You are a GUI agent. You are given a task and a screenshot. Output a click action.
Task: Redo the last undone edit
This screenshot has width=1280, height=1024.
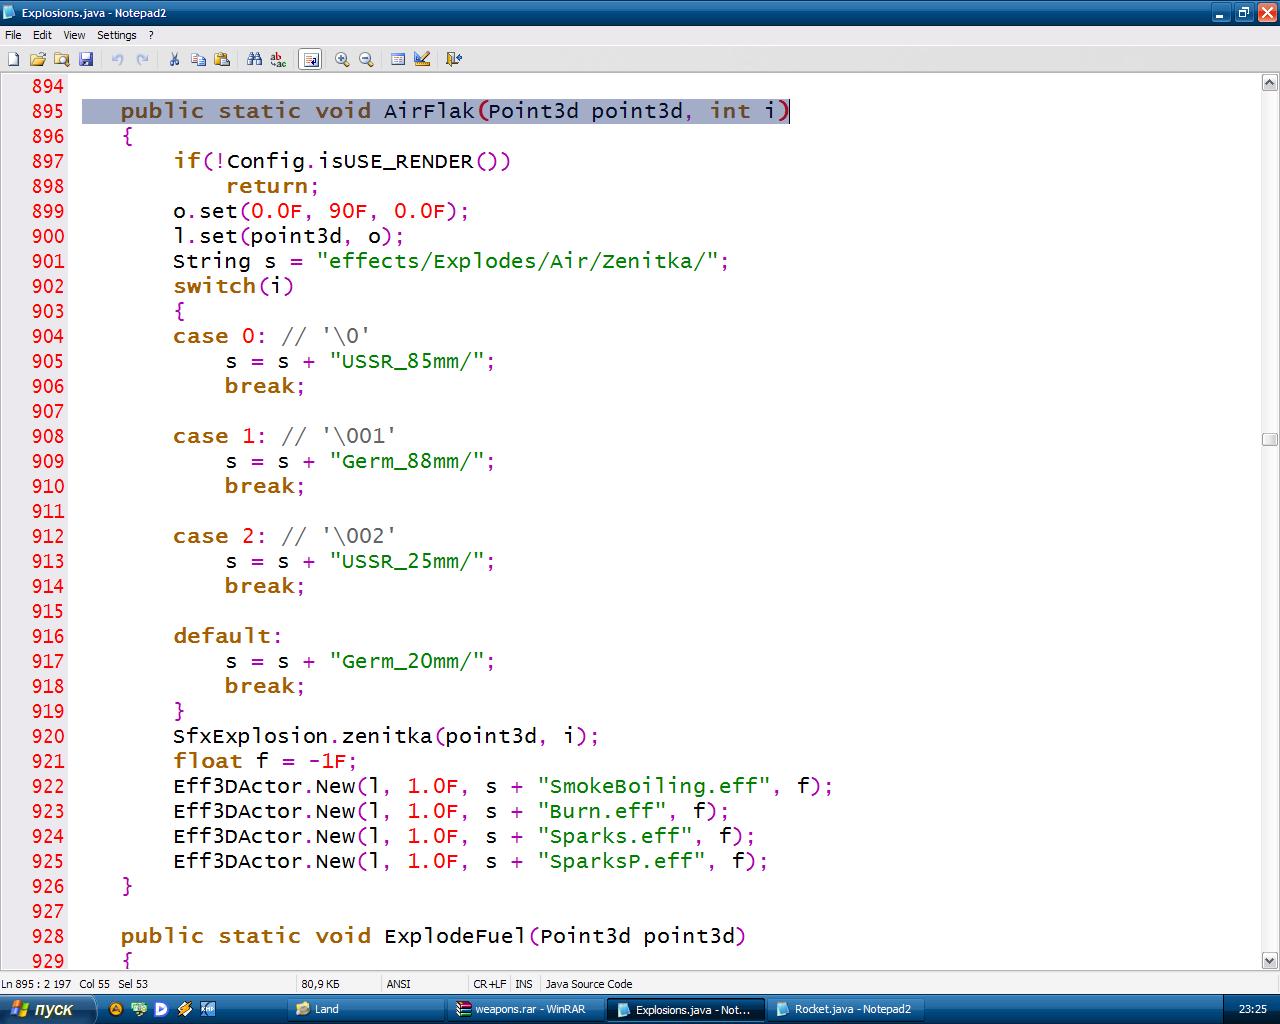coord(142,59)
